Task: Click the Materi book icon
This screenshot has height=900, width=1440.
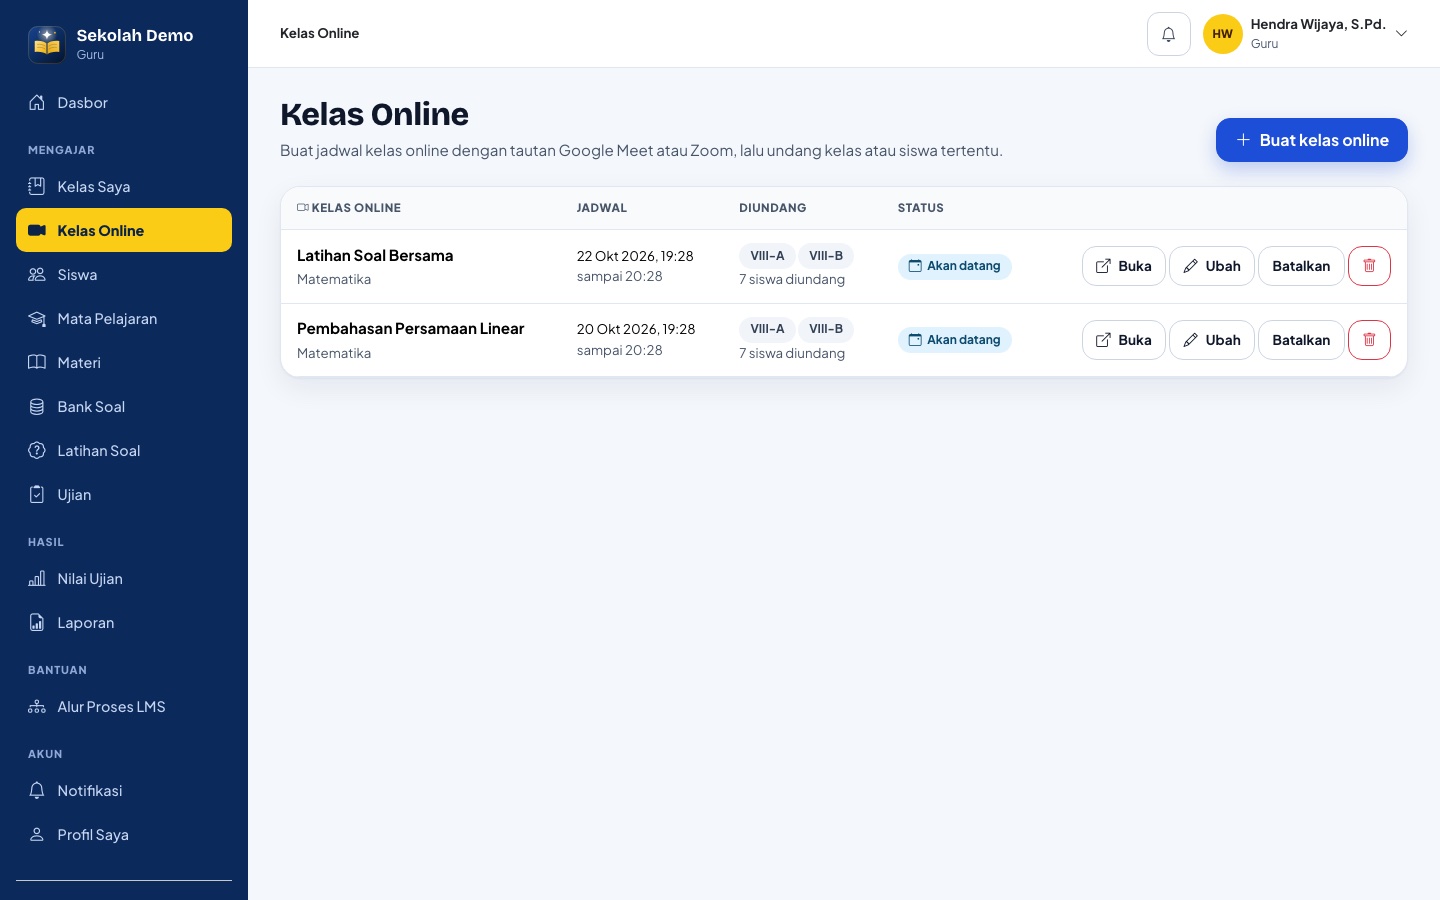Action: click(37, 362)
